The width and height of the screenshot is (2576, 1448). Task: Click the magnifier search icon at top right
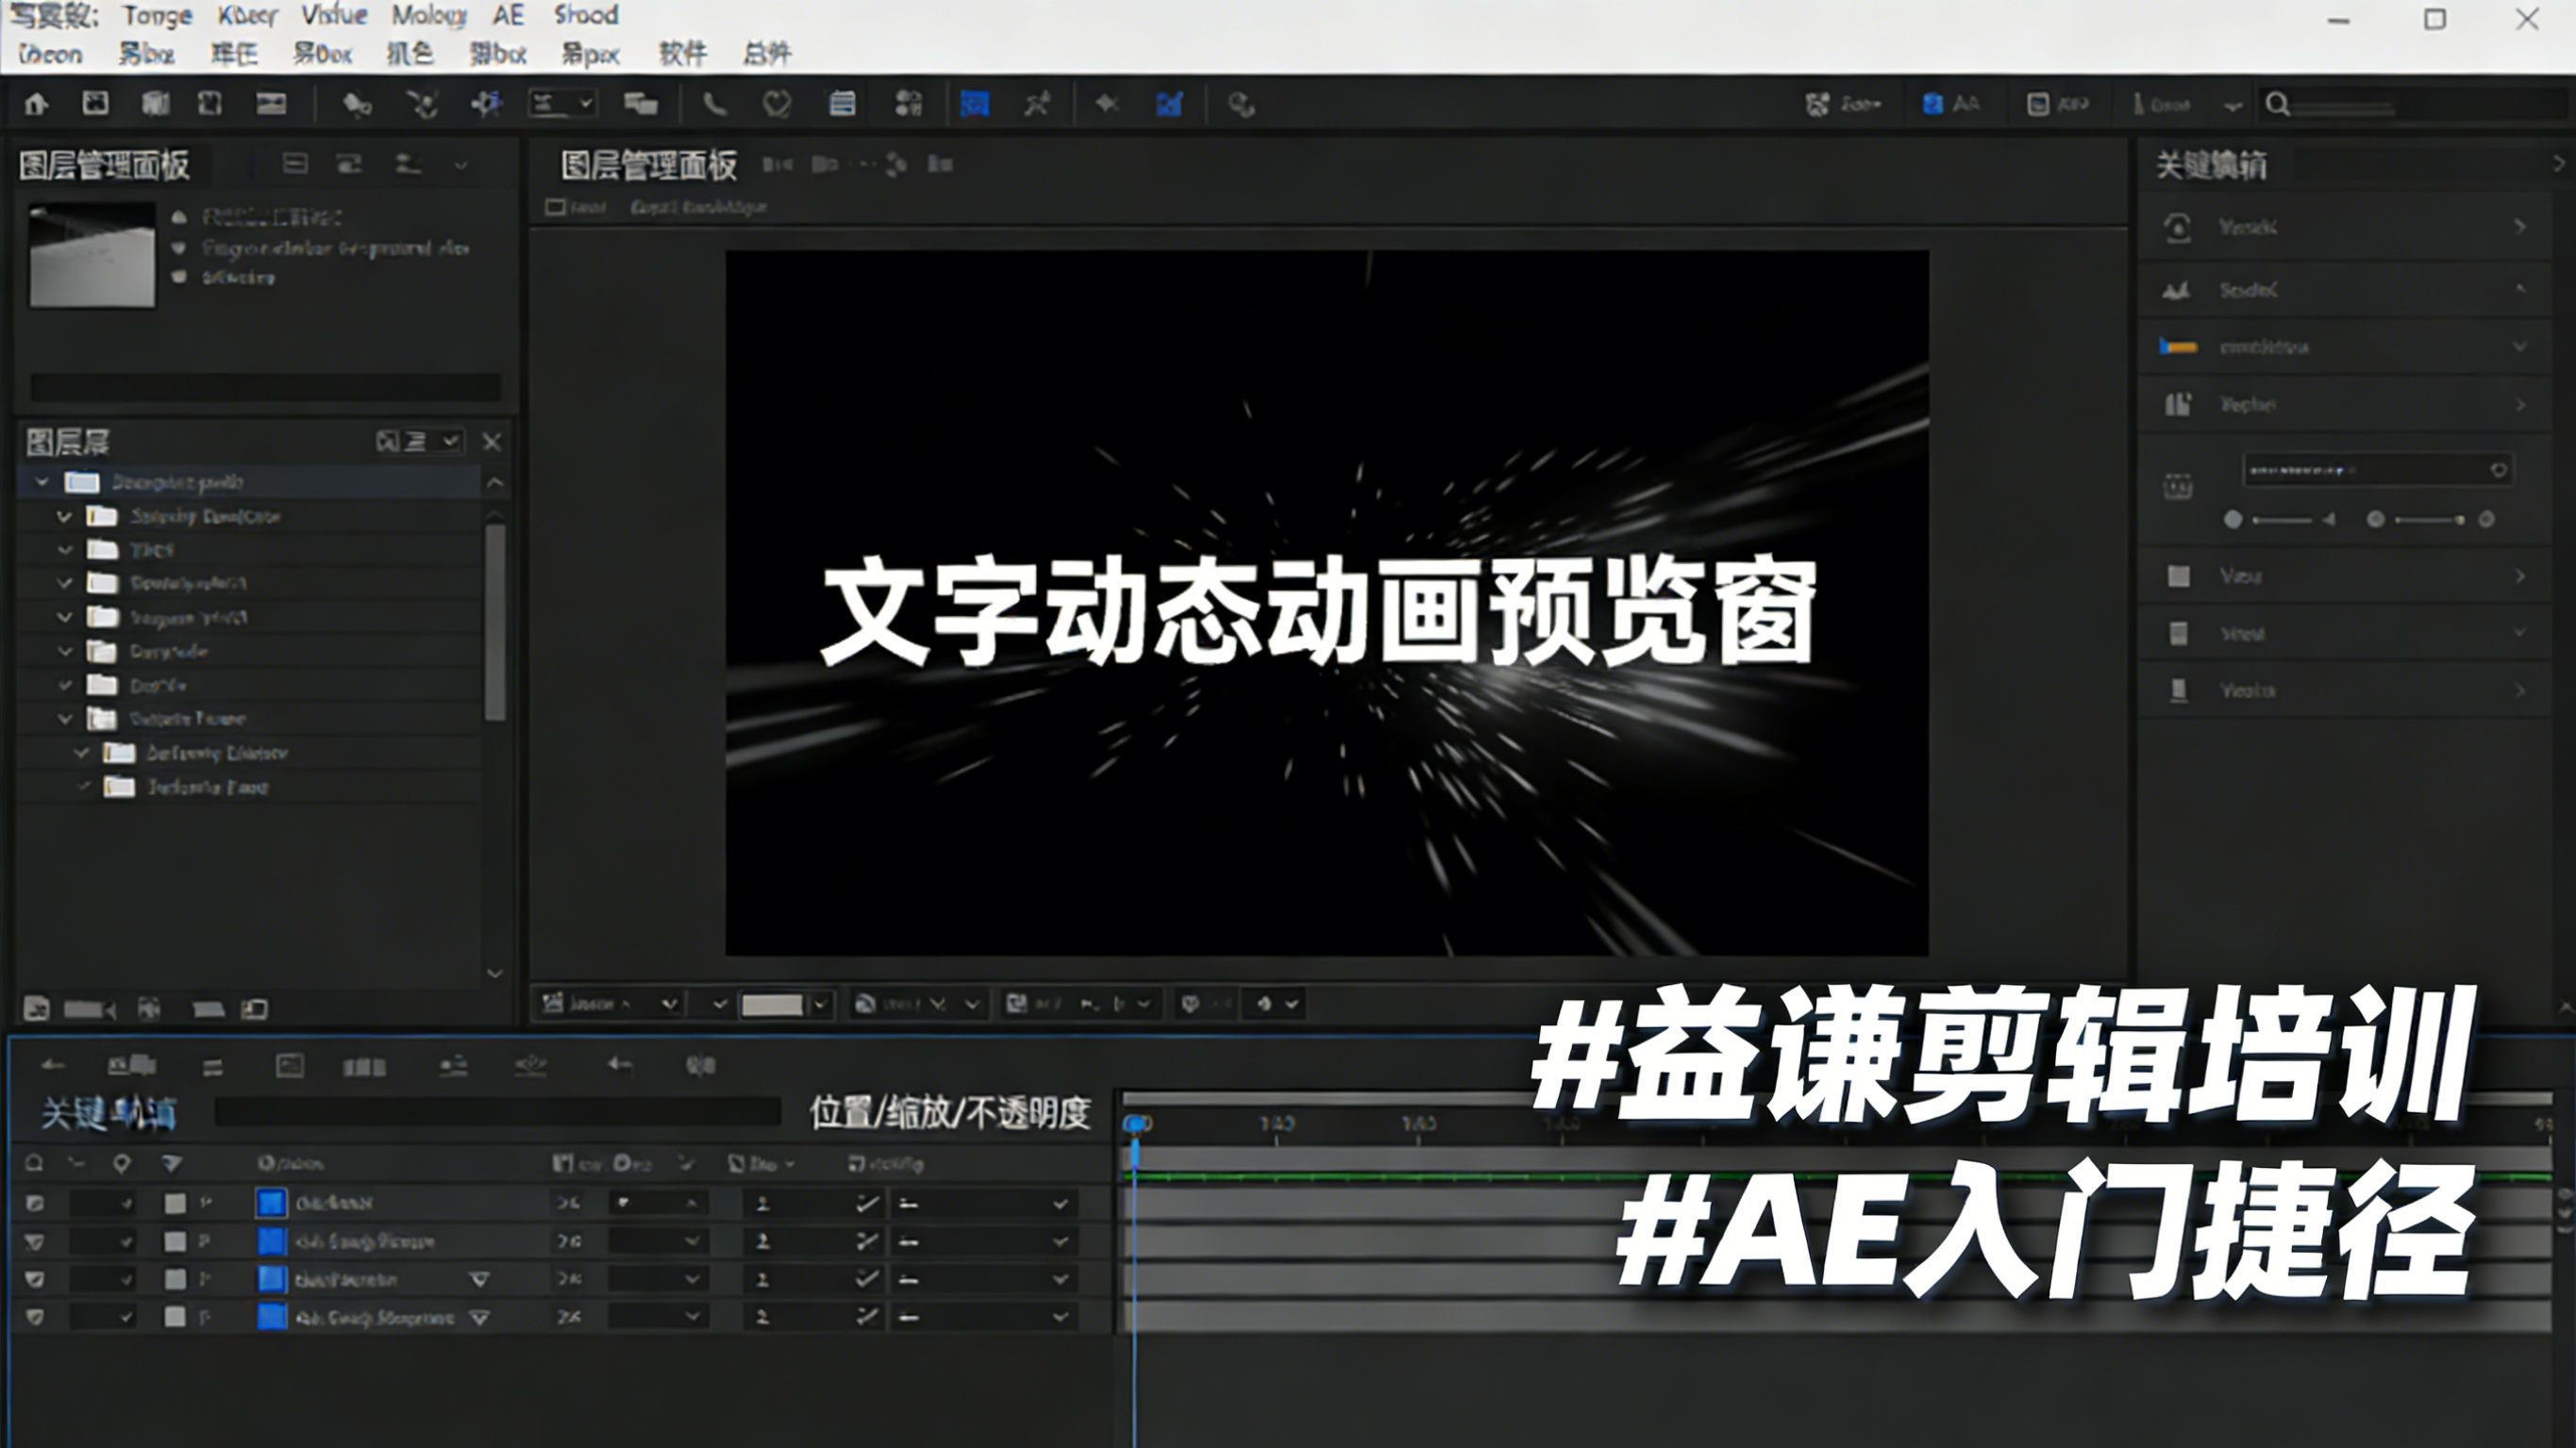pos(2277,104)
